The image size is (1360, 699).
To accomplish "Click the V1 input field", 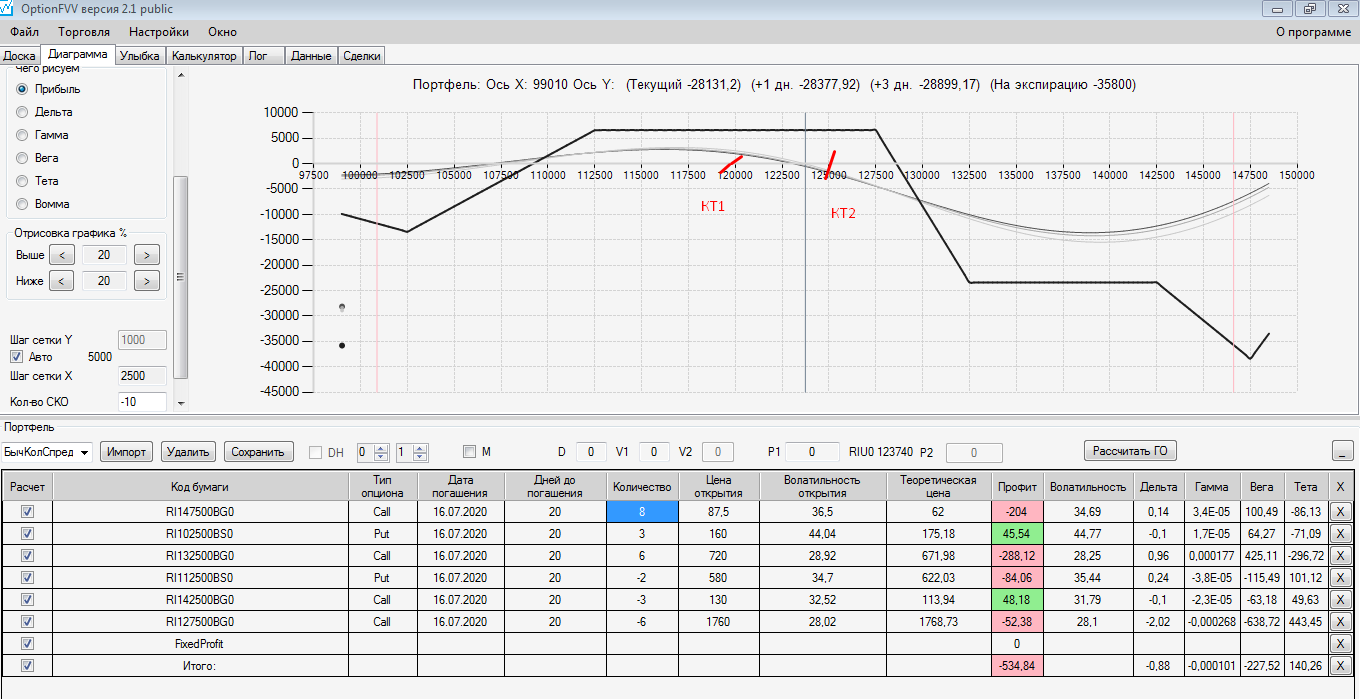I will [x=654, y=452].
